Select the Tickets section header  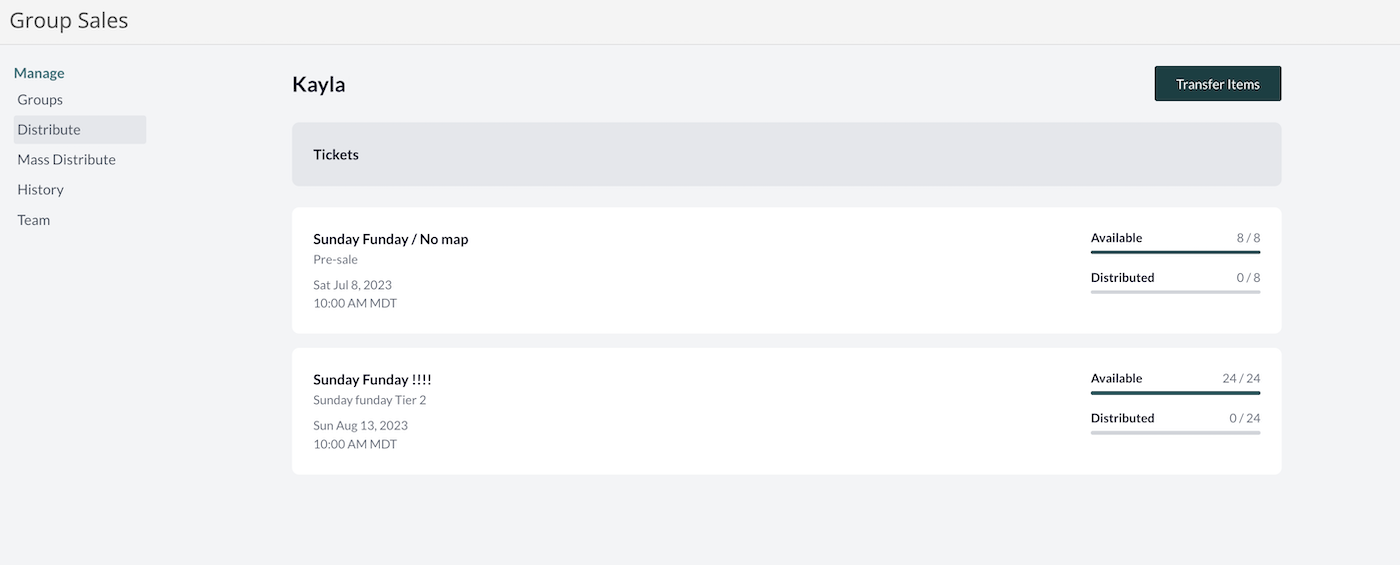coord(786,154)
